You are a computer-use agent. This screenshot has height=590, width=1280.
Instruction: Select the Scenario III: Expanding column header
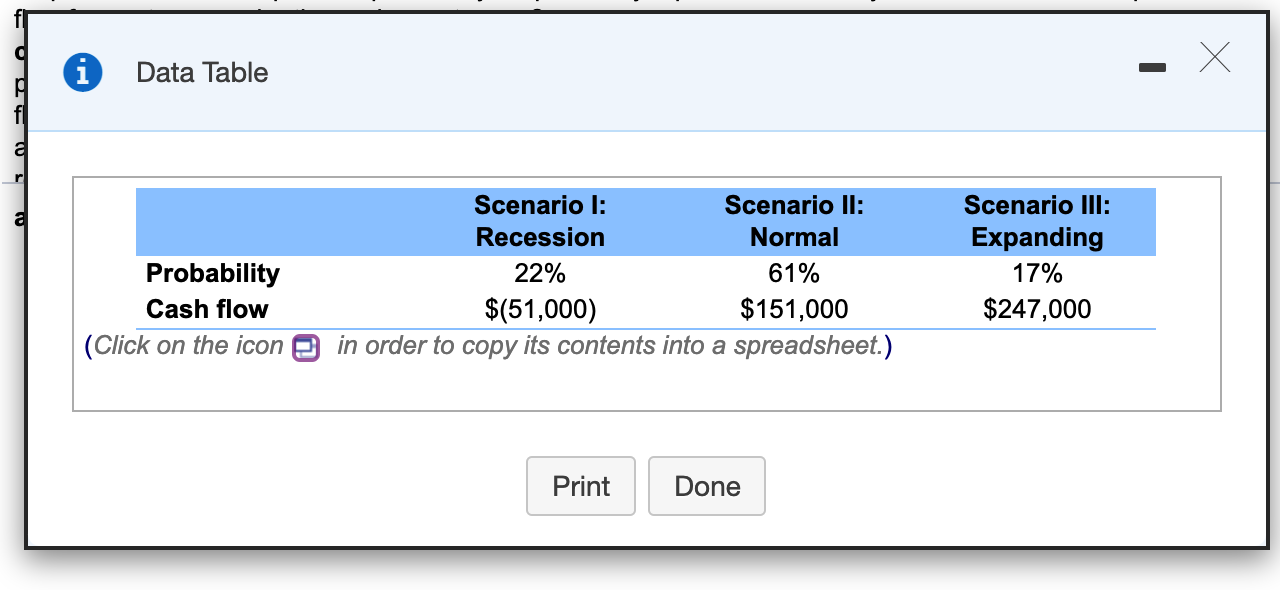(1037, 221)
